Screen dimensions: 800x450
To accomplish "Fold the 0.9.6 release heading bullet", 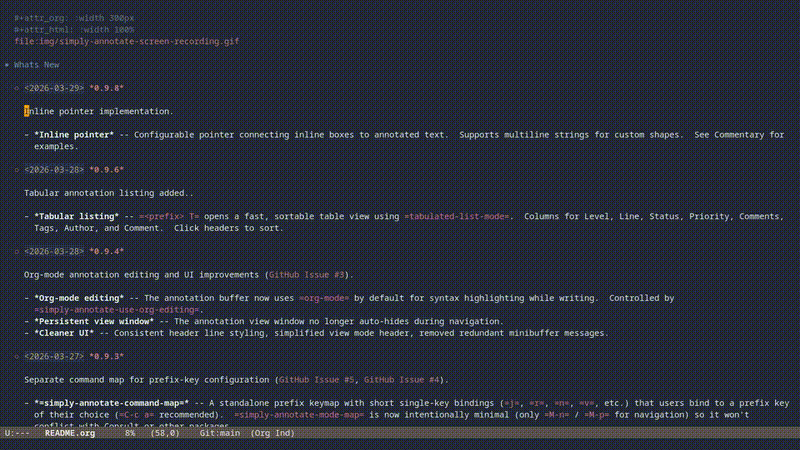I will pyautogui.click(x=17, y=170).
